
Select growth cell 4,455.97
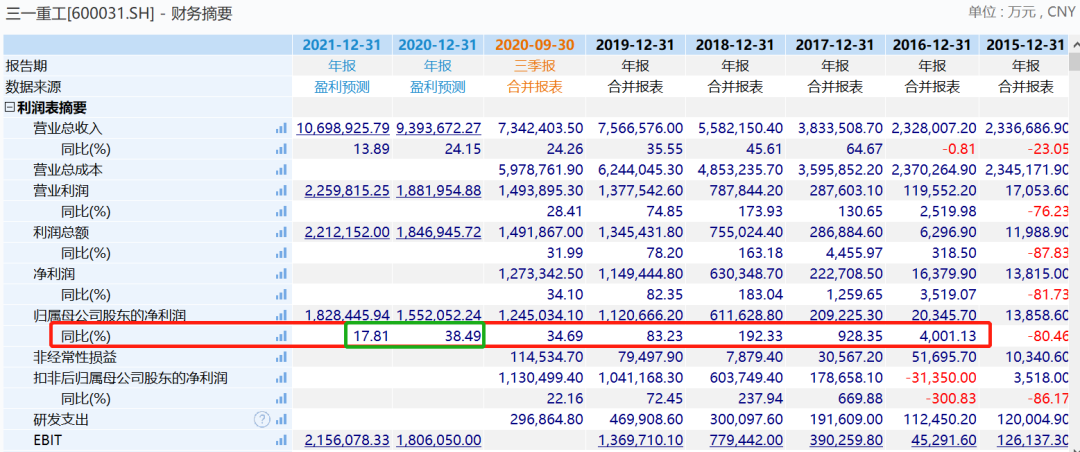click(855, 253)
